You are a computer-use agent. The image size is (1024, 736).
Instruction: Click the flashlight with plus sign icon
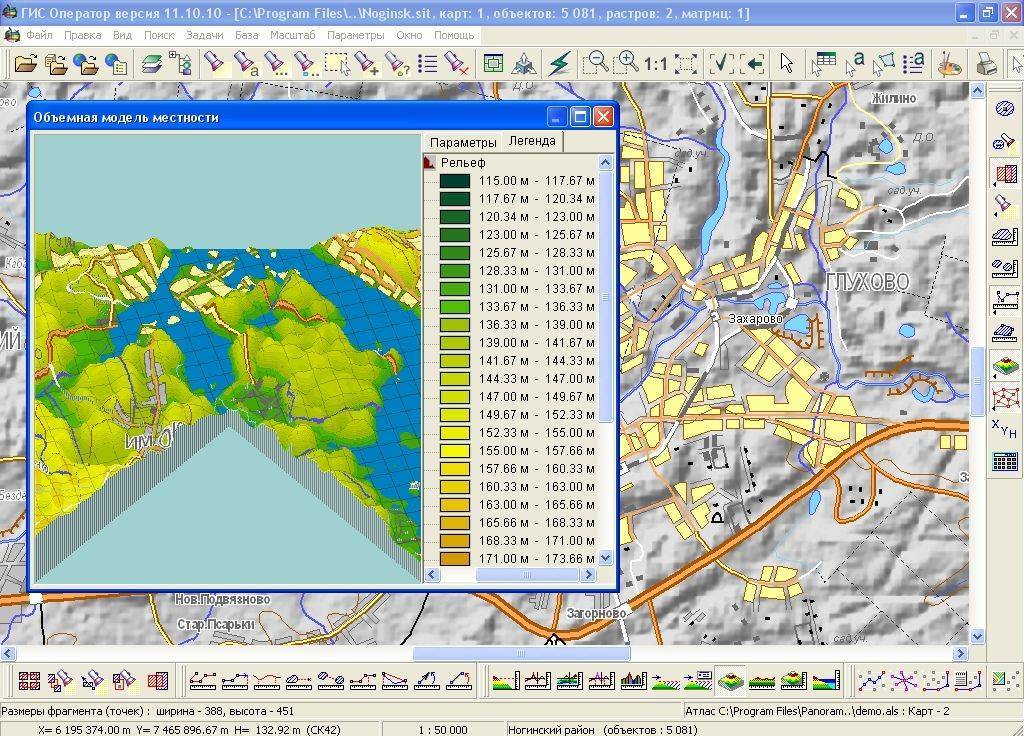(366, 63)
